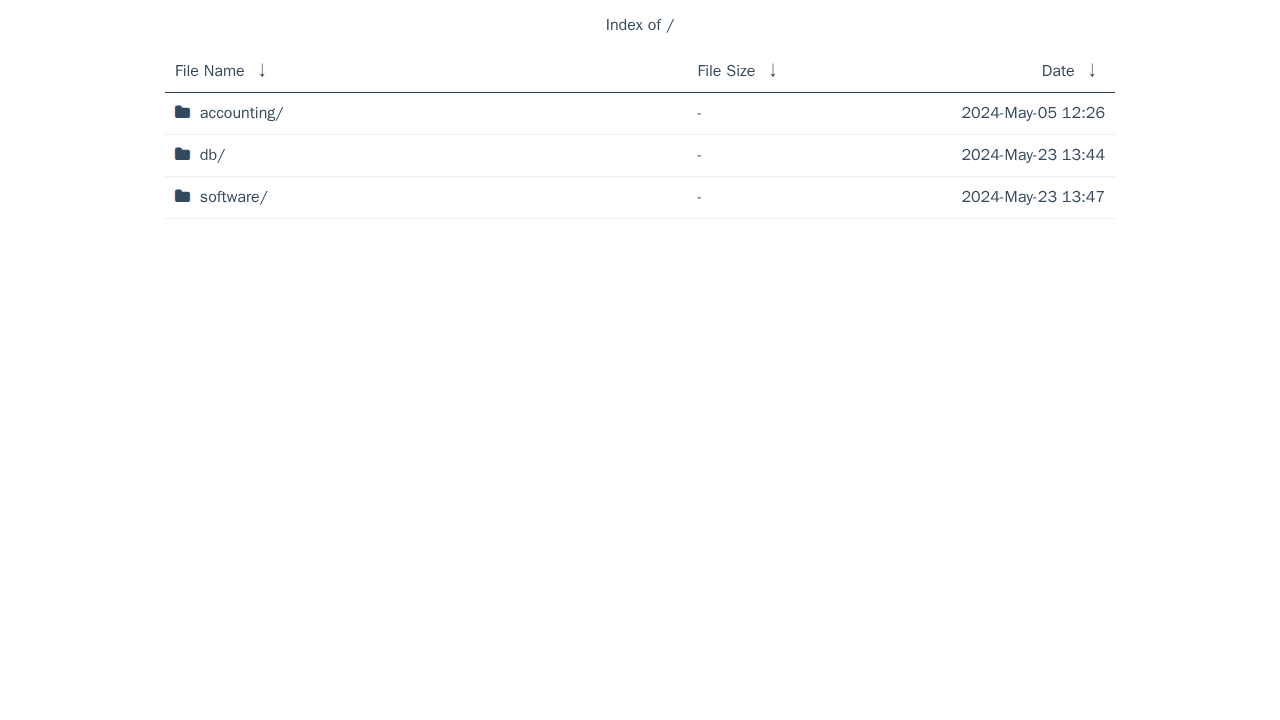
Task: Click the Date column header text
Action: point(1057,71)
